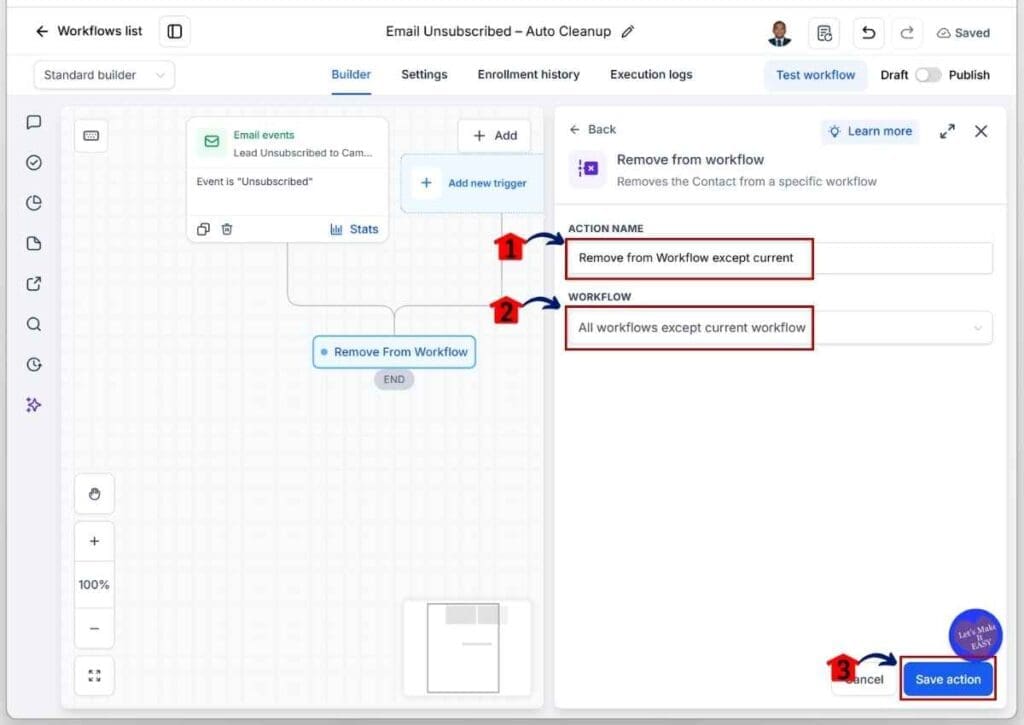Open the comments sidebar icon

coord(34,122)
